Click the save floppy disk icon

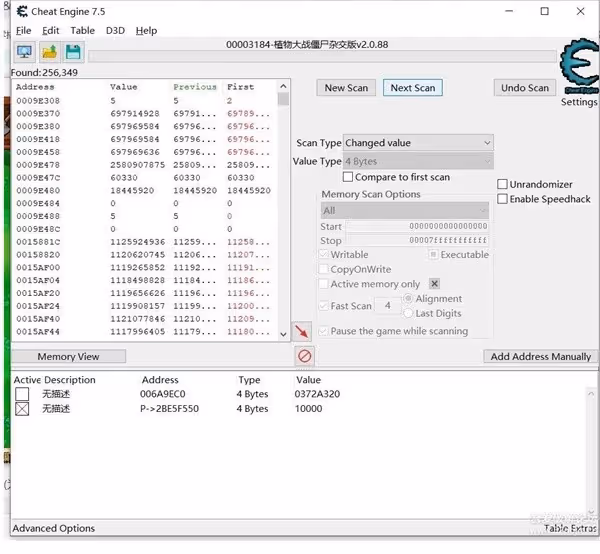[73, 52]
